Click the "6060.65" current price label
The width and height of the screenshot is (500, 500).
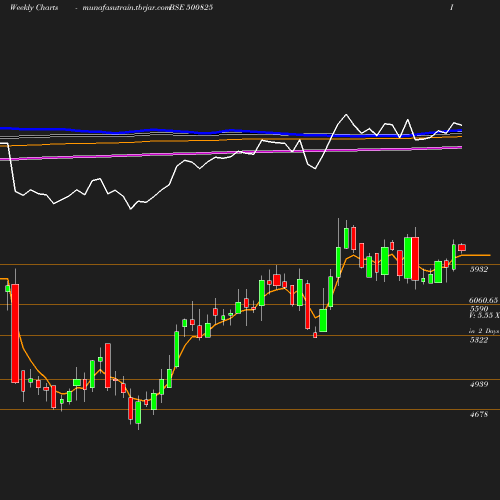[x=483, y=300]
